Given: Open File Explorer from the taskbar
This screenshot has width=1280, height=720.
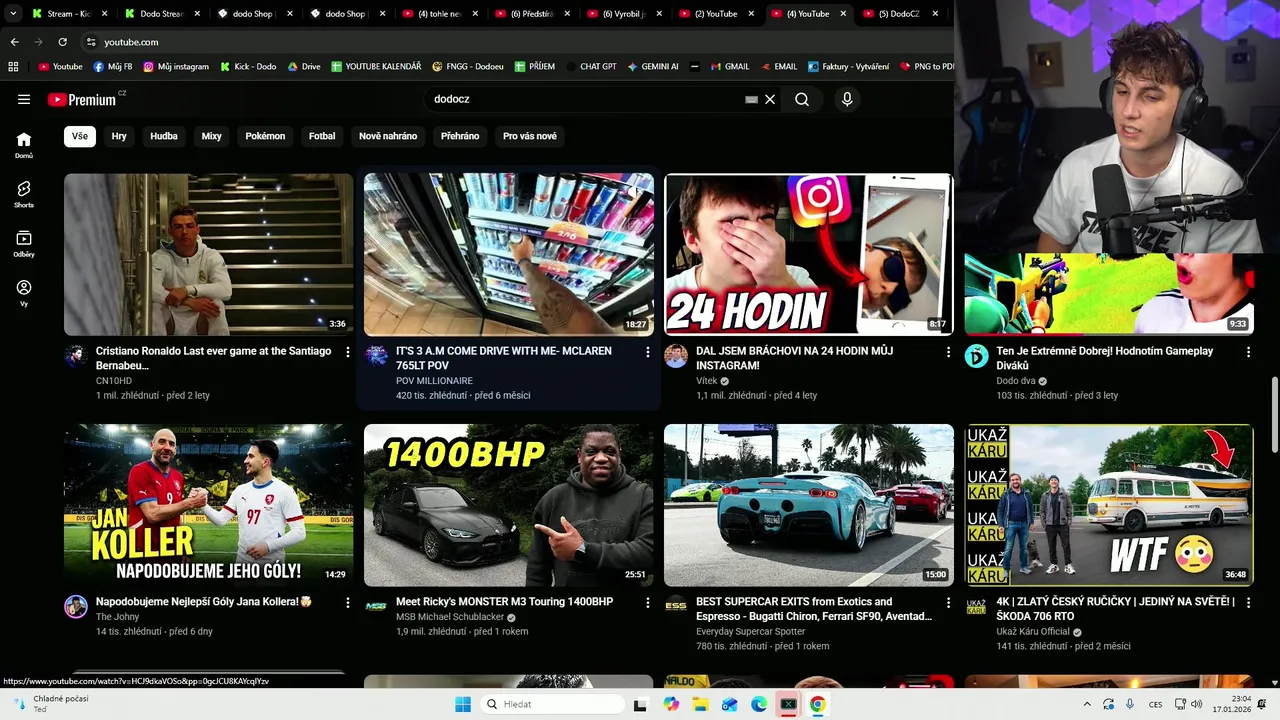Looking at the screenshot, I should pyautogui.click(x=700, y=704).
